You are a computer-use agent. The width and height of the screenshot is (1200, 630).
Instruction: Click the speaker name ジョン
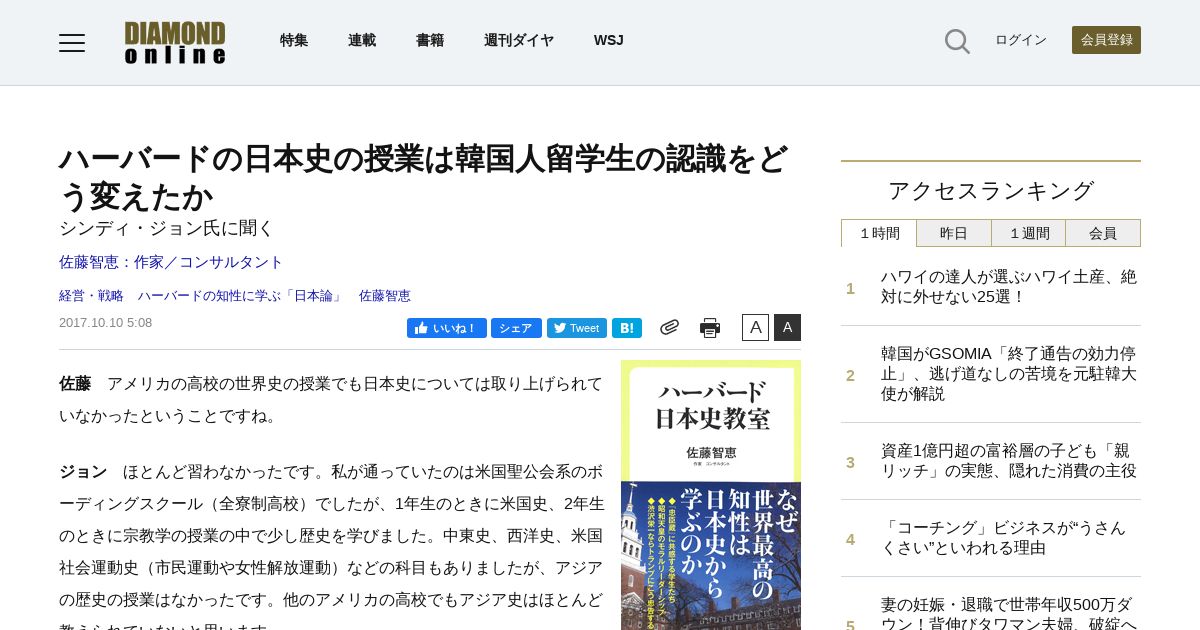click(x=83, y=472)
